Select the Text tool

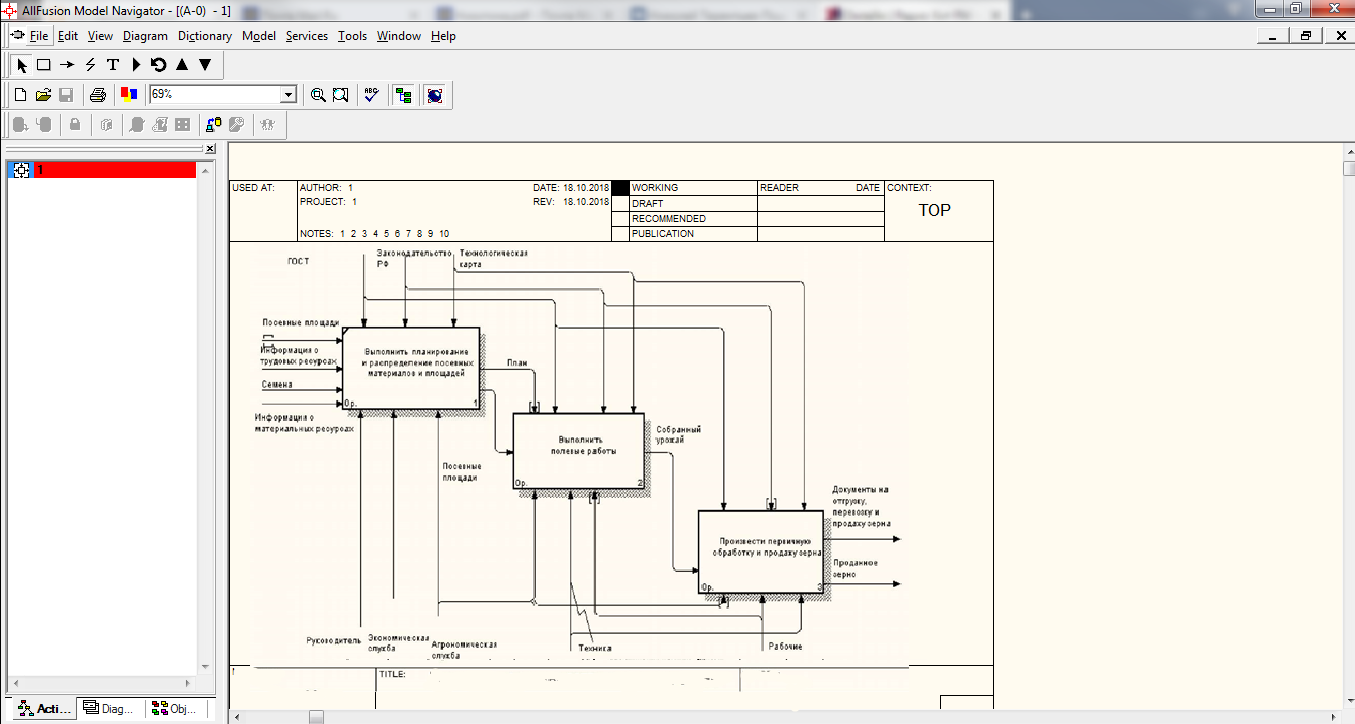[113, 65]
